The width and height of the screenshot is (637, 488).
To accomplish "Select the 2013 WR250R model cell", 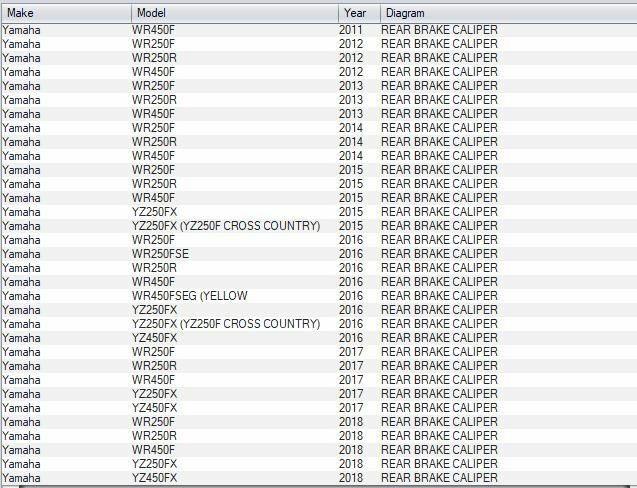I will (x=154, y=100).
